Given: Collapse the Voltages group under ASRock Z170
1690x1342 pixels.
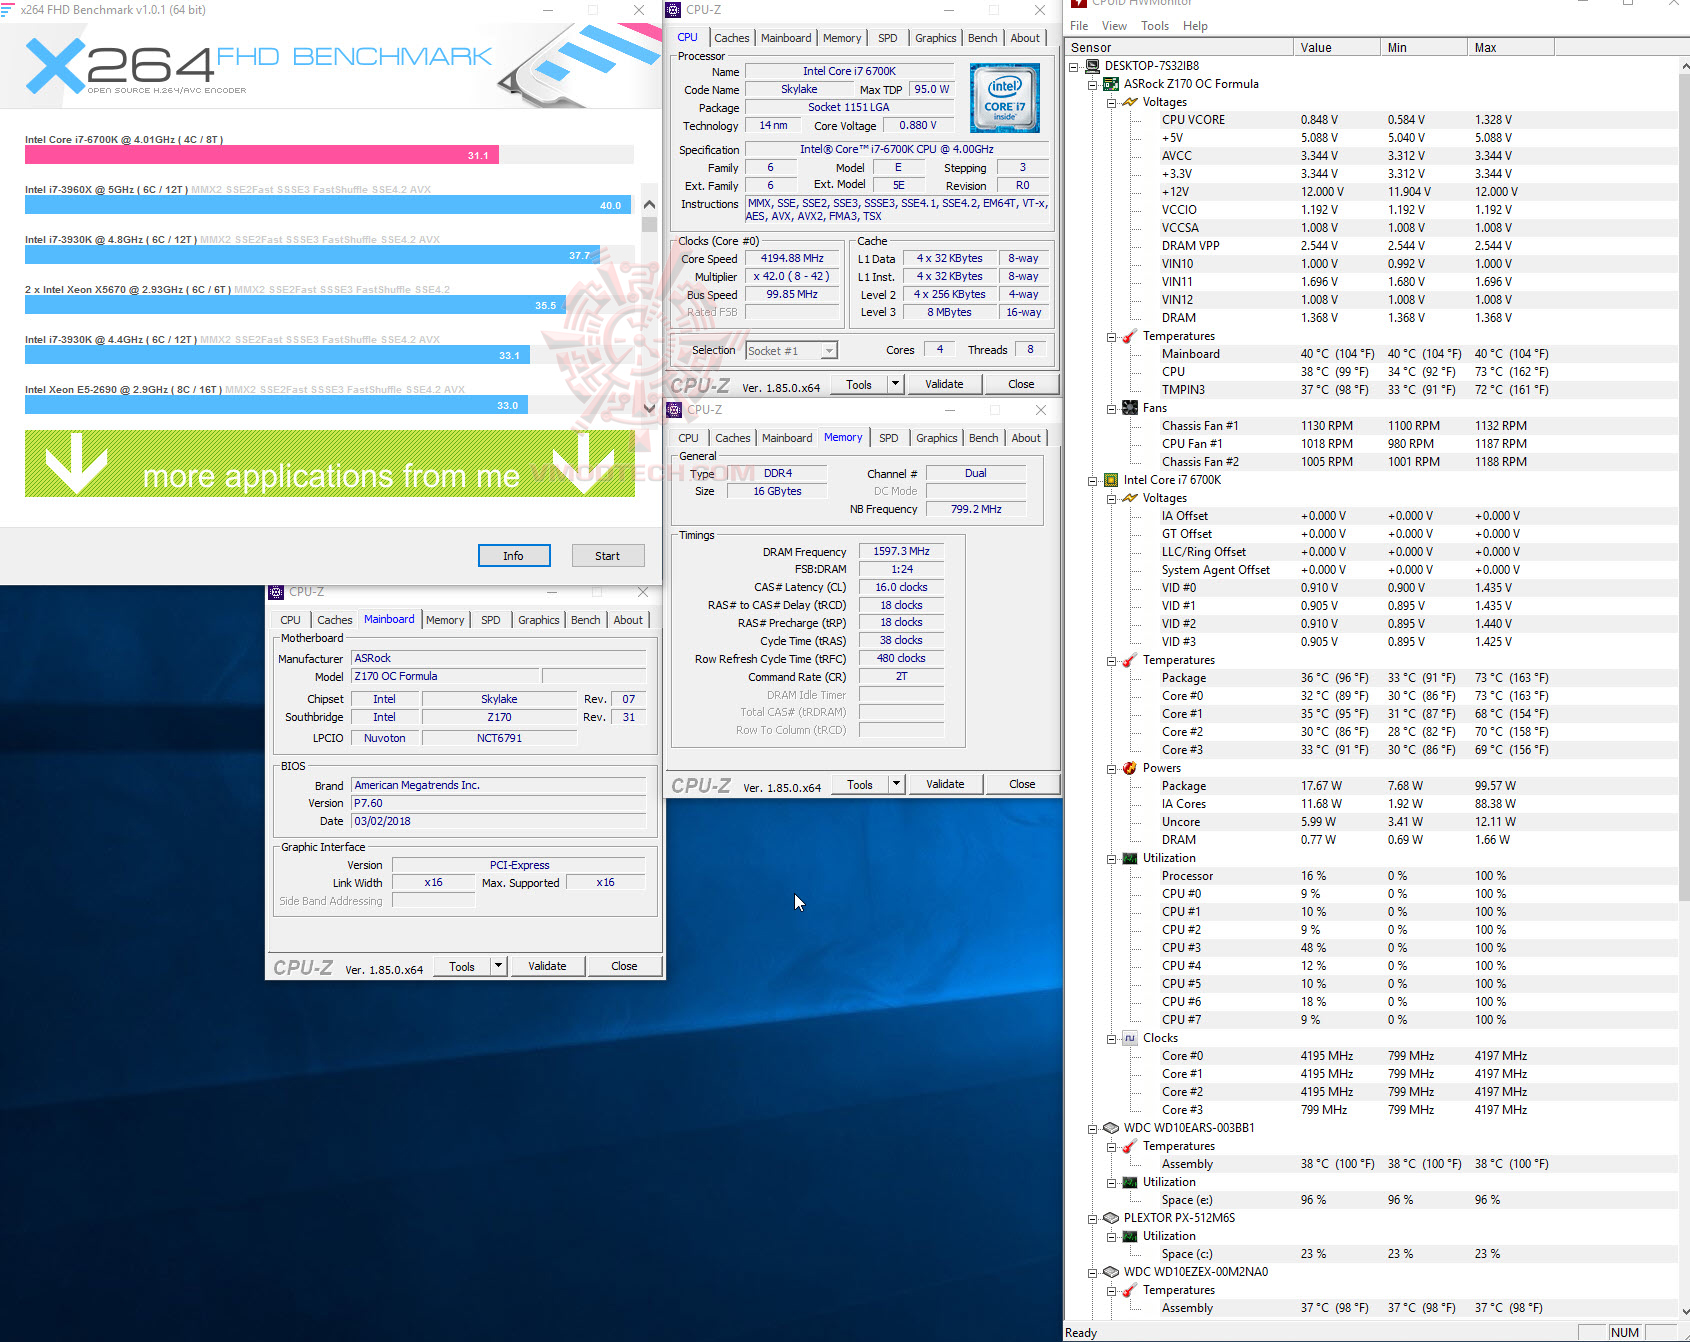Looking at the screenshot, I should tap(1112, 102).
